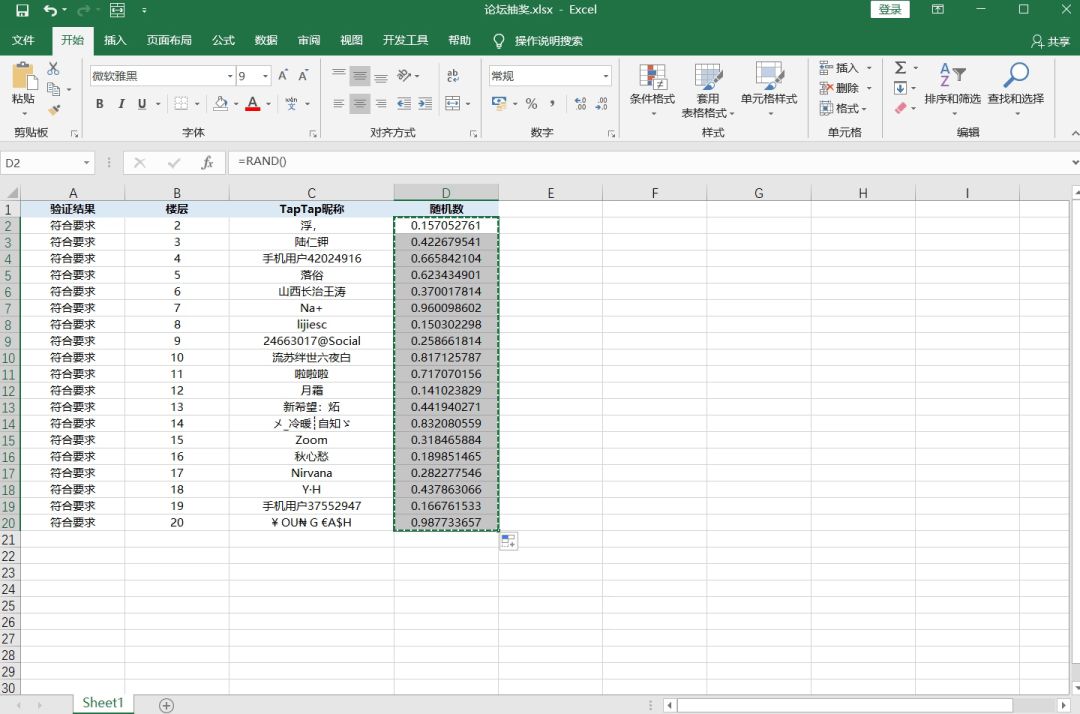
Task: Click the Clear eraser icon
Action: [900, 108]
